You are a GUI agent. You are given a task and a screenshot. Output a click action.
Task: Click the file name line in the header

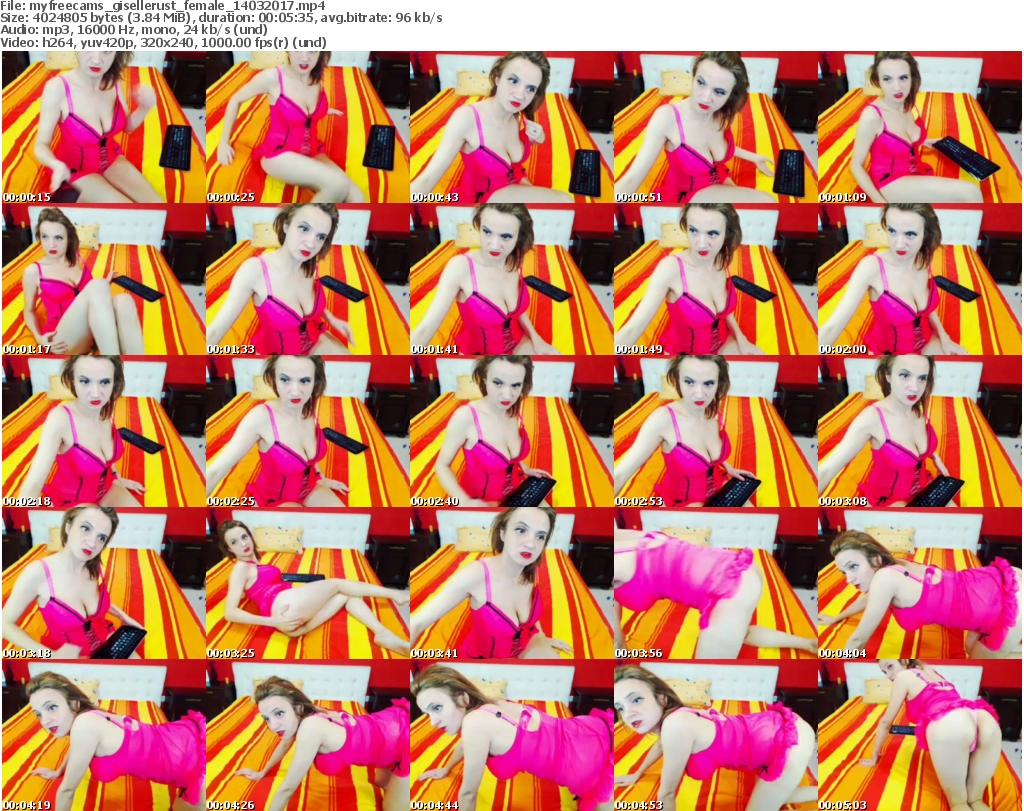click(x=163, y=6)
